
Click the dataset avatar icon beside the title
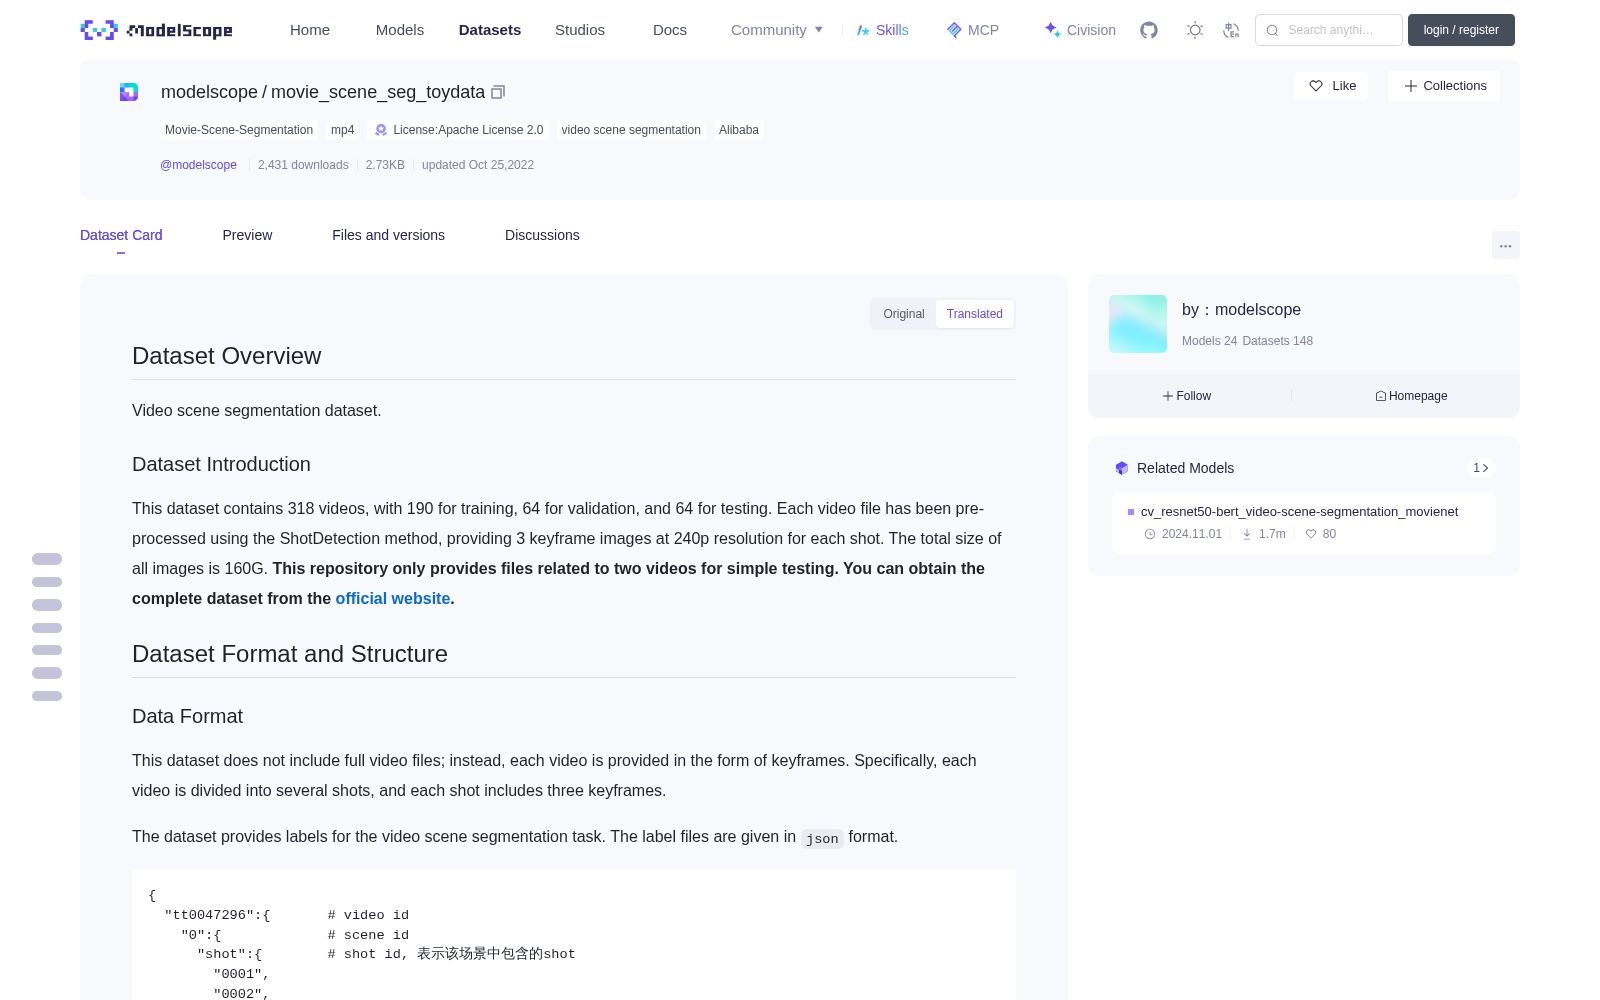(x=129, y=92)
